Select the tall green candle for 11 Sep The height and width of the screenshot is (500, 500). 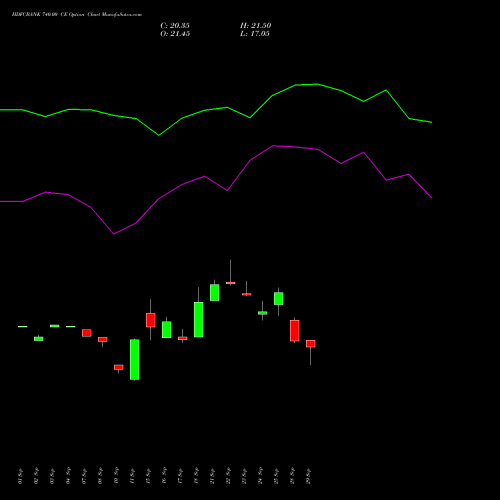[x=135, y=360]
